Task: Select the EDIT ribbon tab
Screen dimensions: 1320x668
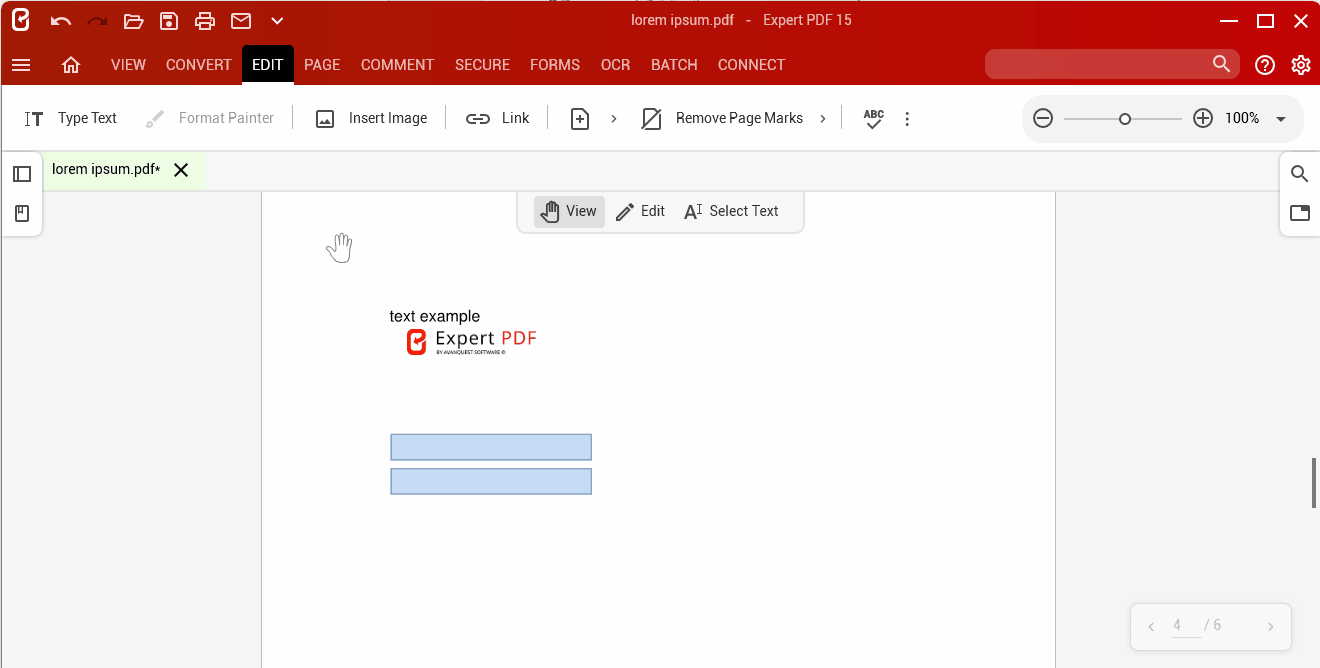Action: click(x=268, y=65)
